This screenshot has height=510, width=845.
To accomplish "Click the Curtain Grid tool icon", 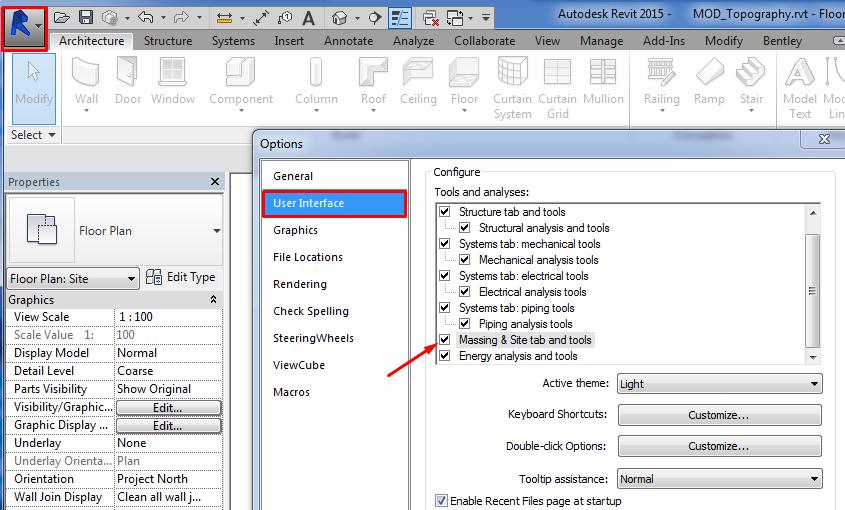I will pos(557,72).
